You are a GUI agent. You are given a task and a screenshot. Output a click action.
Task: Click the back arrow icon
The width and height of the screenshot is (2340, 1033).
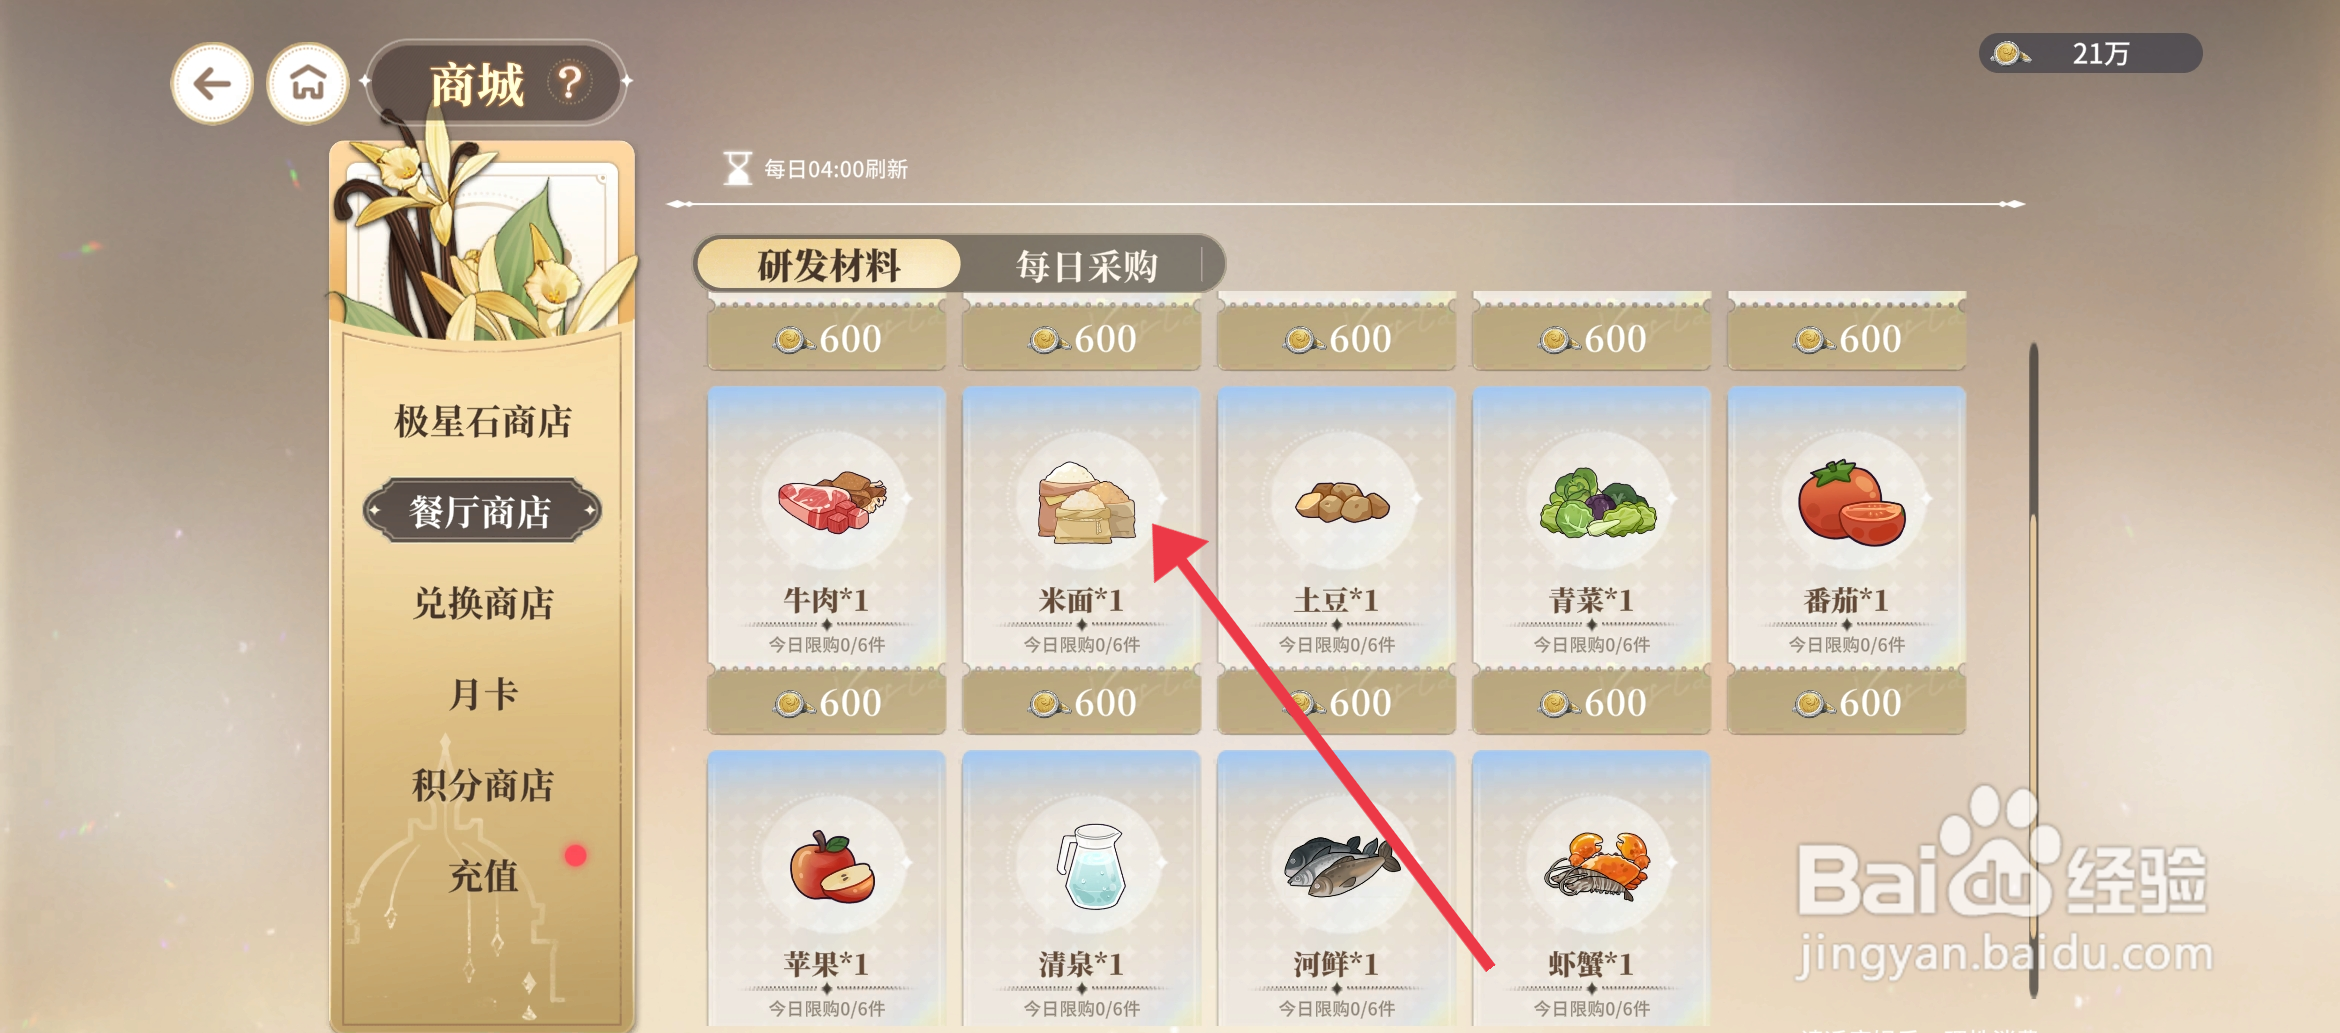coord(212,84)
